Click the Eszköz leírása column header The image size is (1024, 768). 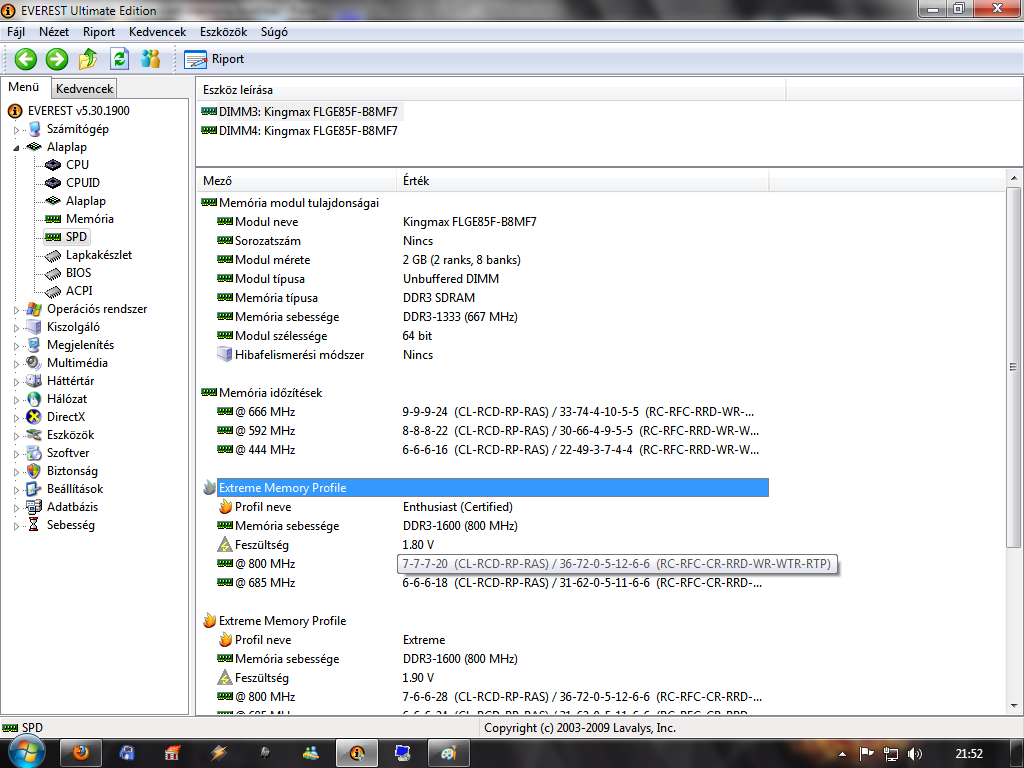[x=491, y=90]
